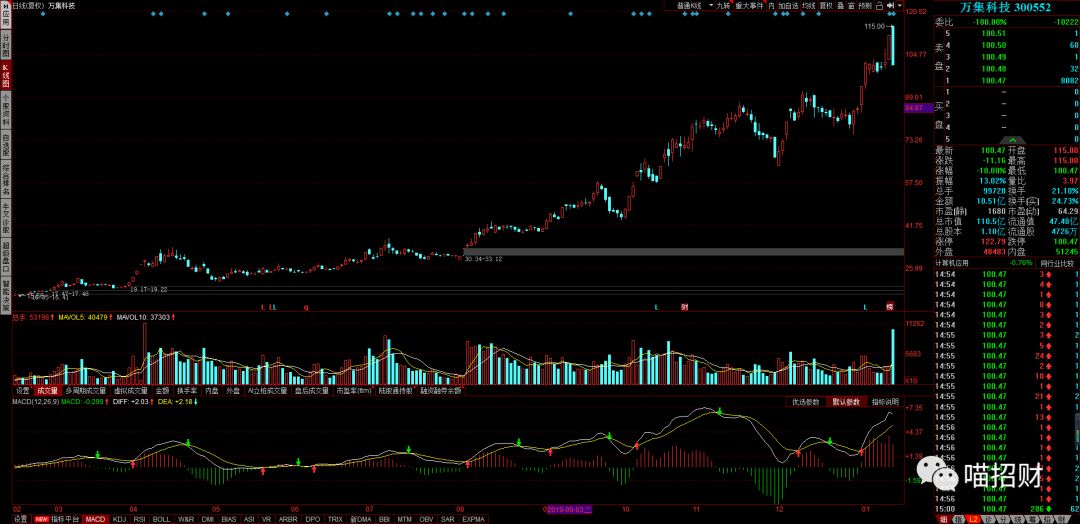Switch to RSI indicator tab
Viewport: 1080px width, 524px height.
139,519
